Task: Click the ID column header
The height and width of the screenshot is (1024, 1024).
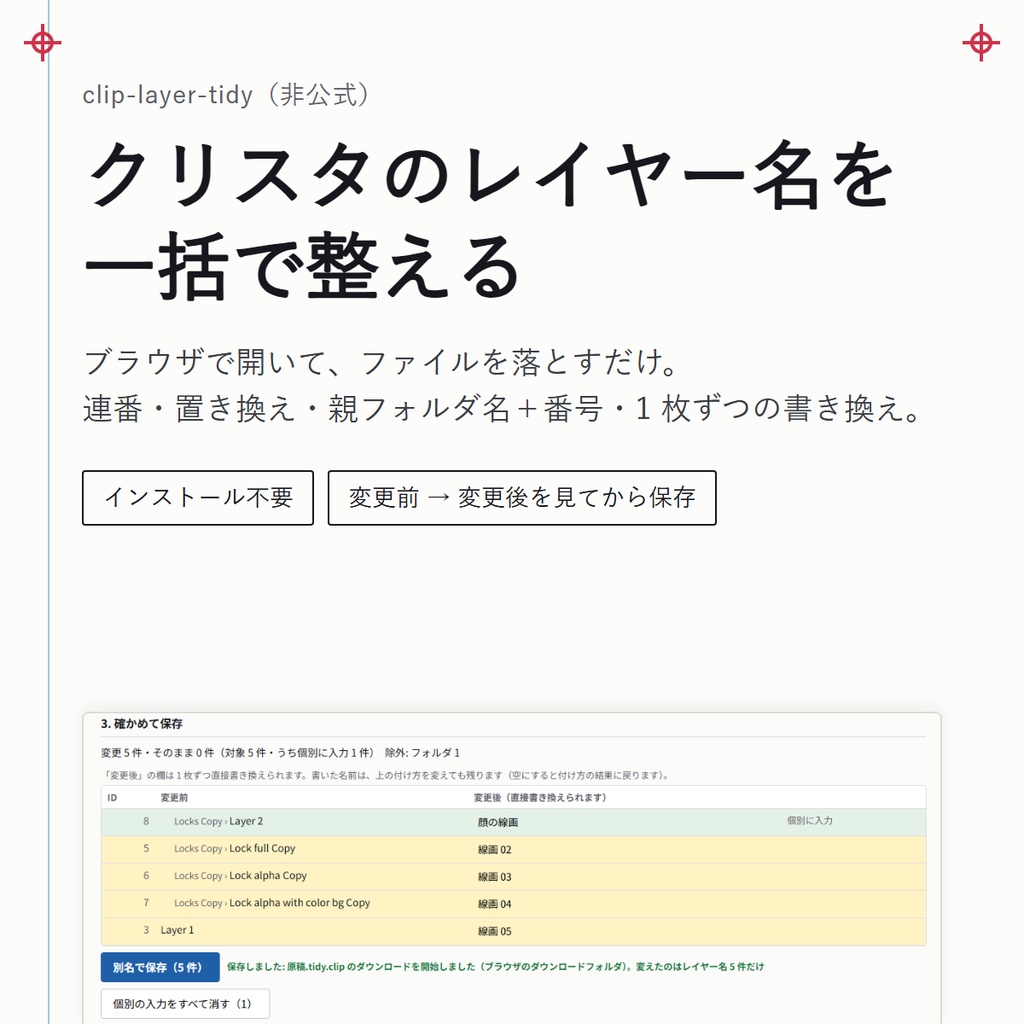Action: [112, 797]
